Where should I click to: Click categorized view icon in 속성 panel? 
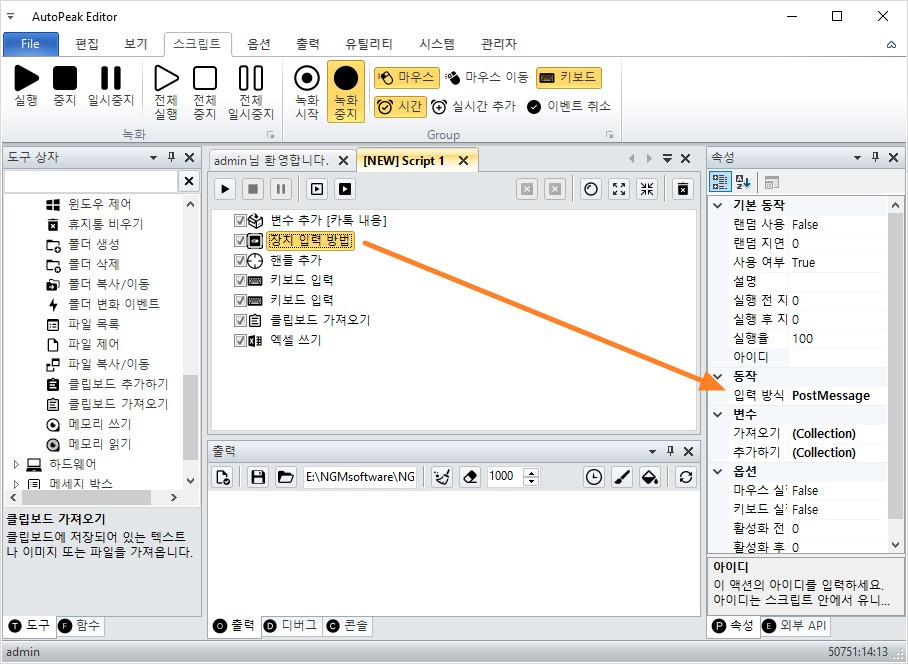(720, 182)
